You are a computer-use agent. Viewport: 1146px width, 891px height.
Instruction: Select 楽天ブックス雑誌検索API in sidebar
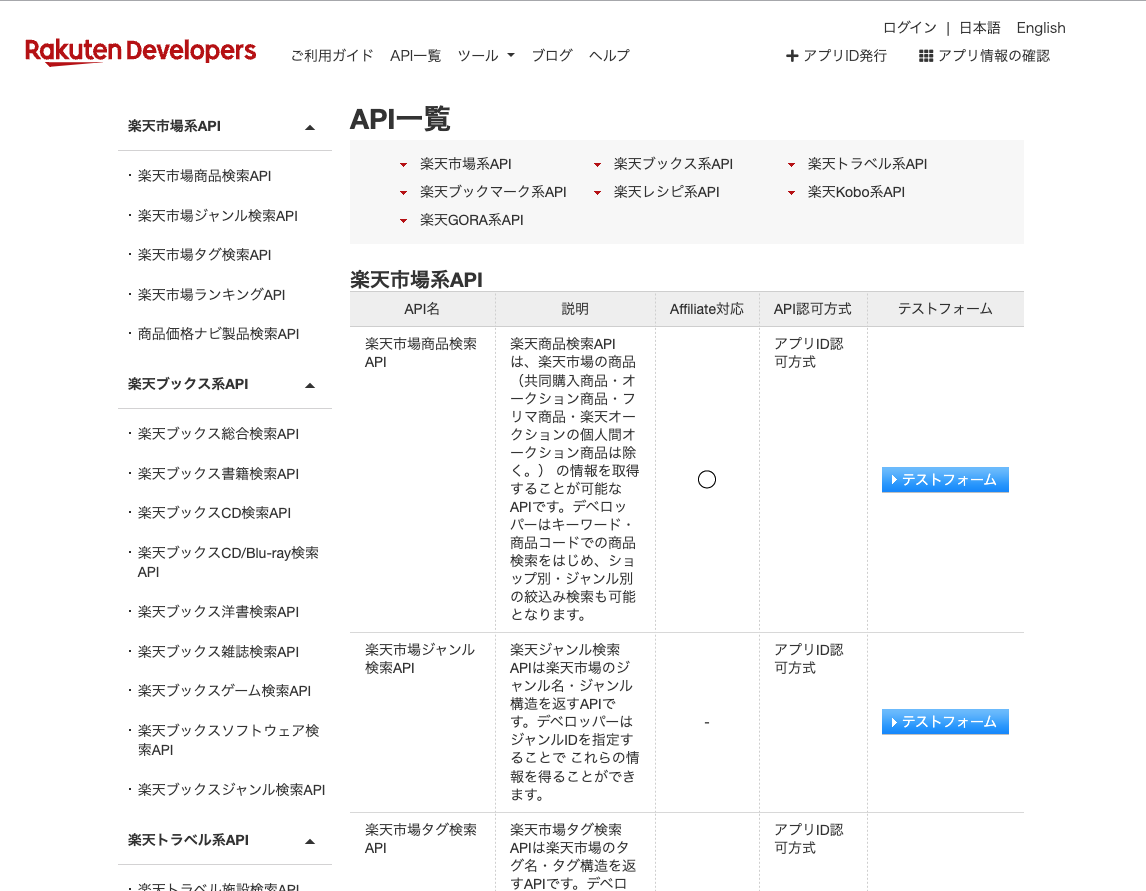[219, 652]
